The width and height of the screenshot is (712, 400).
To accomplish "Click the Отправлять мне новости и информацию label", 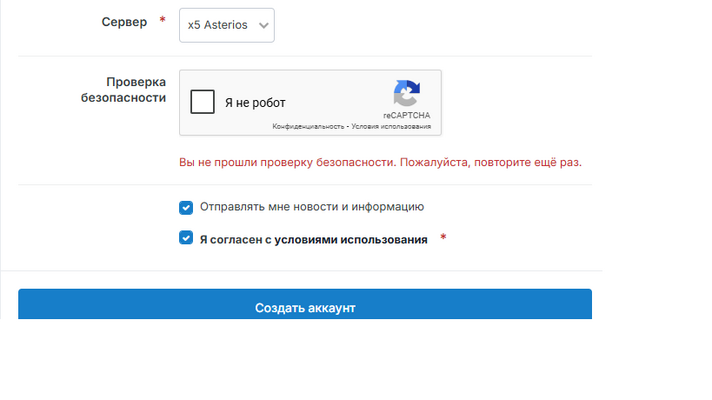I will (312, 207).
